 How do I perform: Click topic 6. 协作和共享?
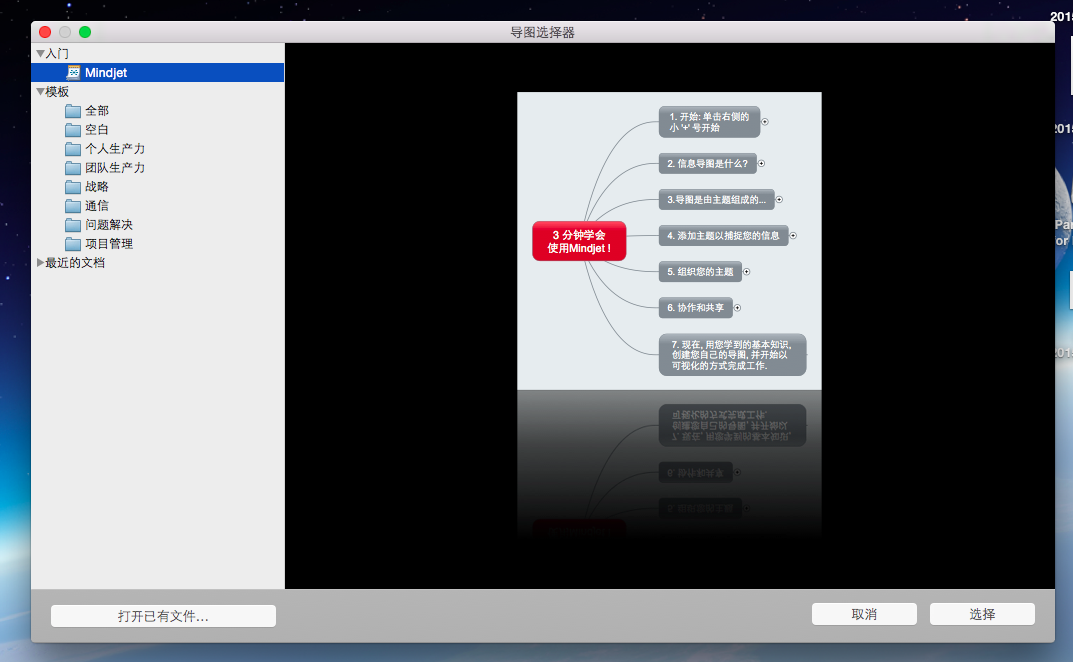(695, 308)
